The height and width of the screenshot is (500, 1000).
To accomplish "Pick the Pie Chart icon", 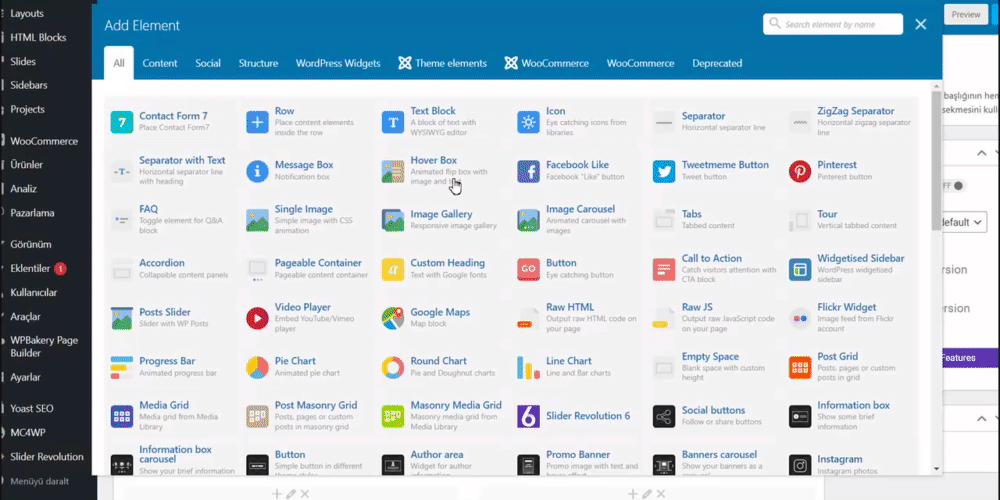I will [x=258, y=367].
